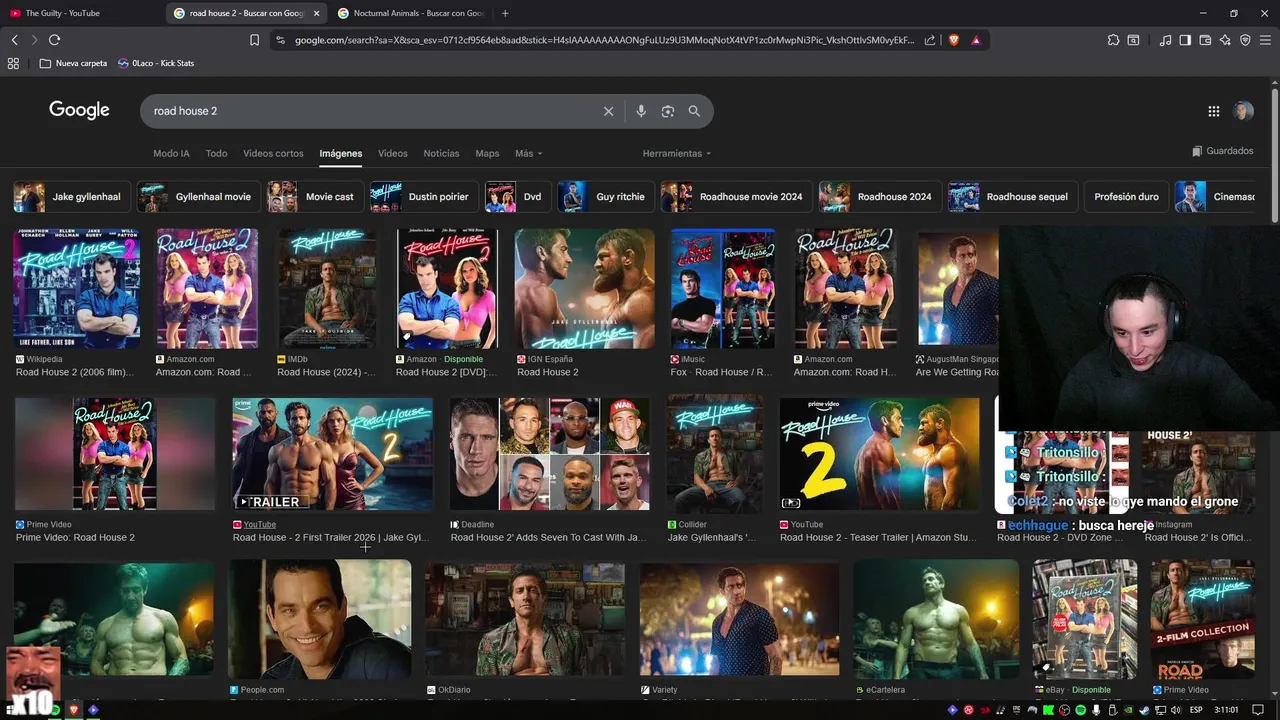Open the Wikipedia Road House 2 image result

click(x=76, y=288)
